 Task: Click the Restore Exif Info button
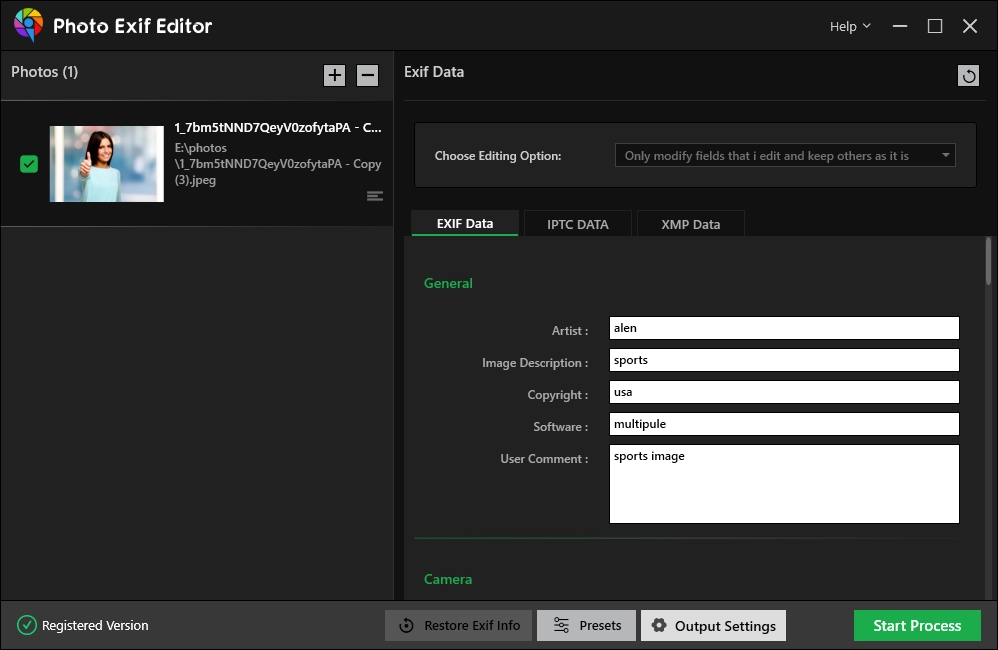click(x=458, y=625)
